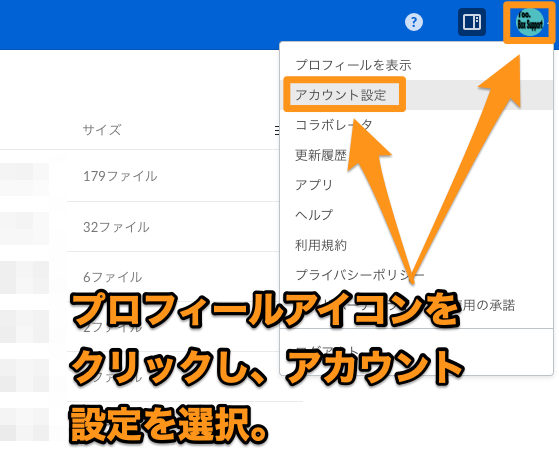The width and height of the screenshot is (559, 461).
Task: Open the help question mark icon
Action: pyautogui.click(x=414, y=22)
